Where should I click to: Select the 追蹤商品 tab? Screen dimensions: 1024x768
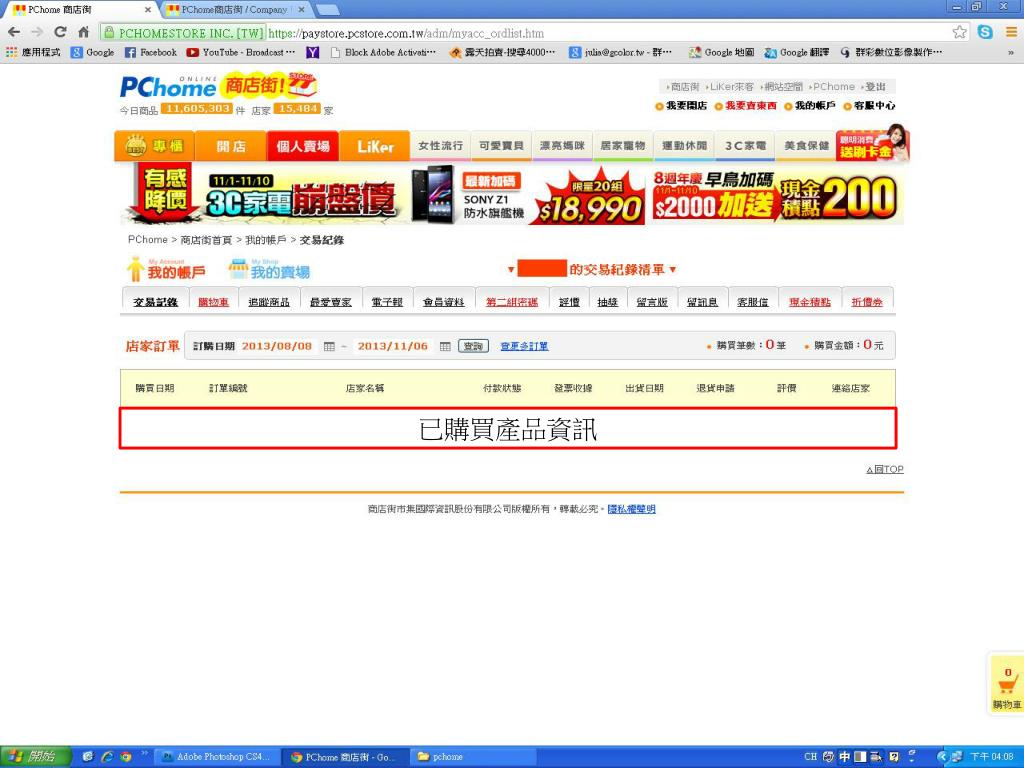tap(269, 302)
